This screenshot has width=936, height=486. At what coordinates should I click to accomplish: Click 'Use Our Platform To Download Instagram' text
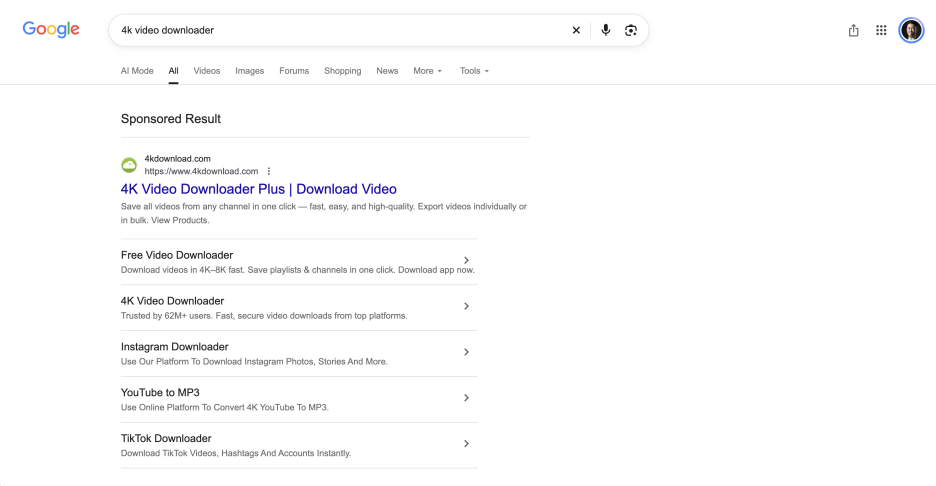(254, 362)
